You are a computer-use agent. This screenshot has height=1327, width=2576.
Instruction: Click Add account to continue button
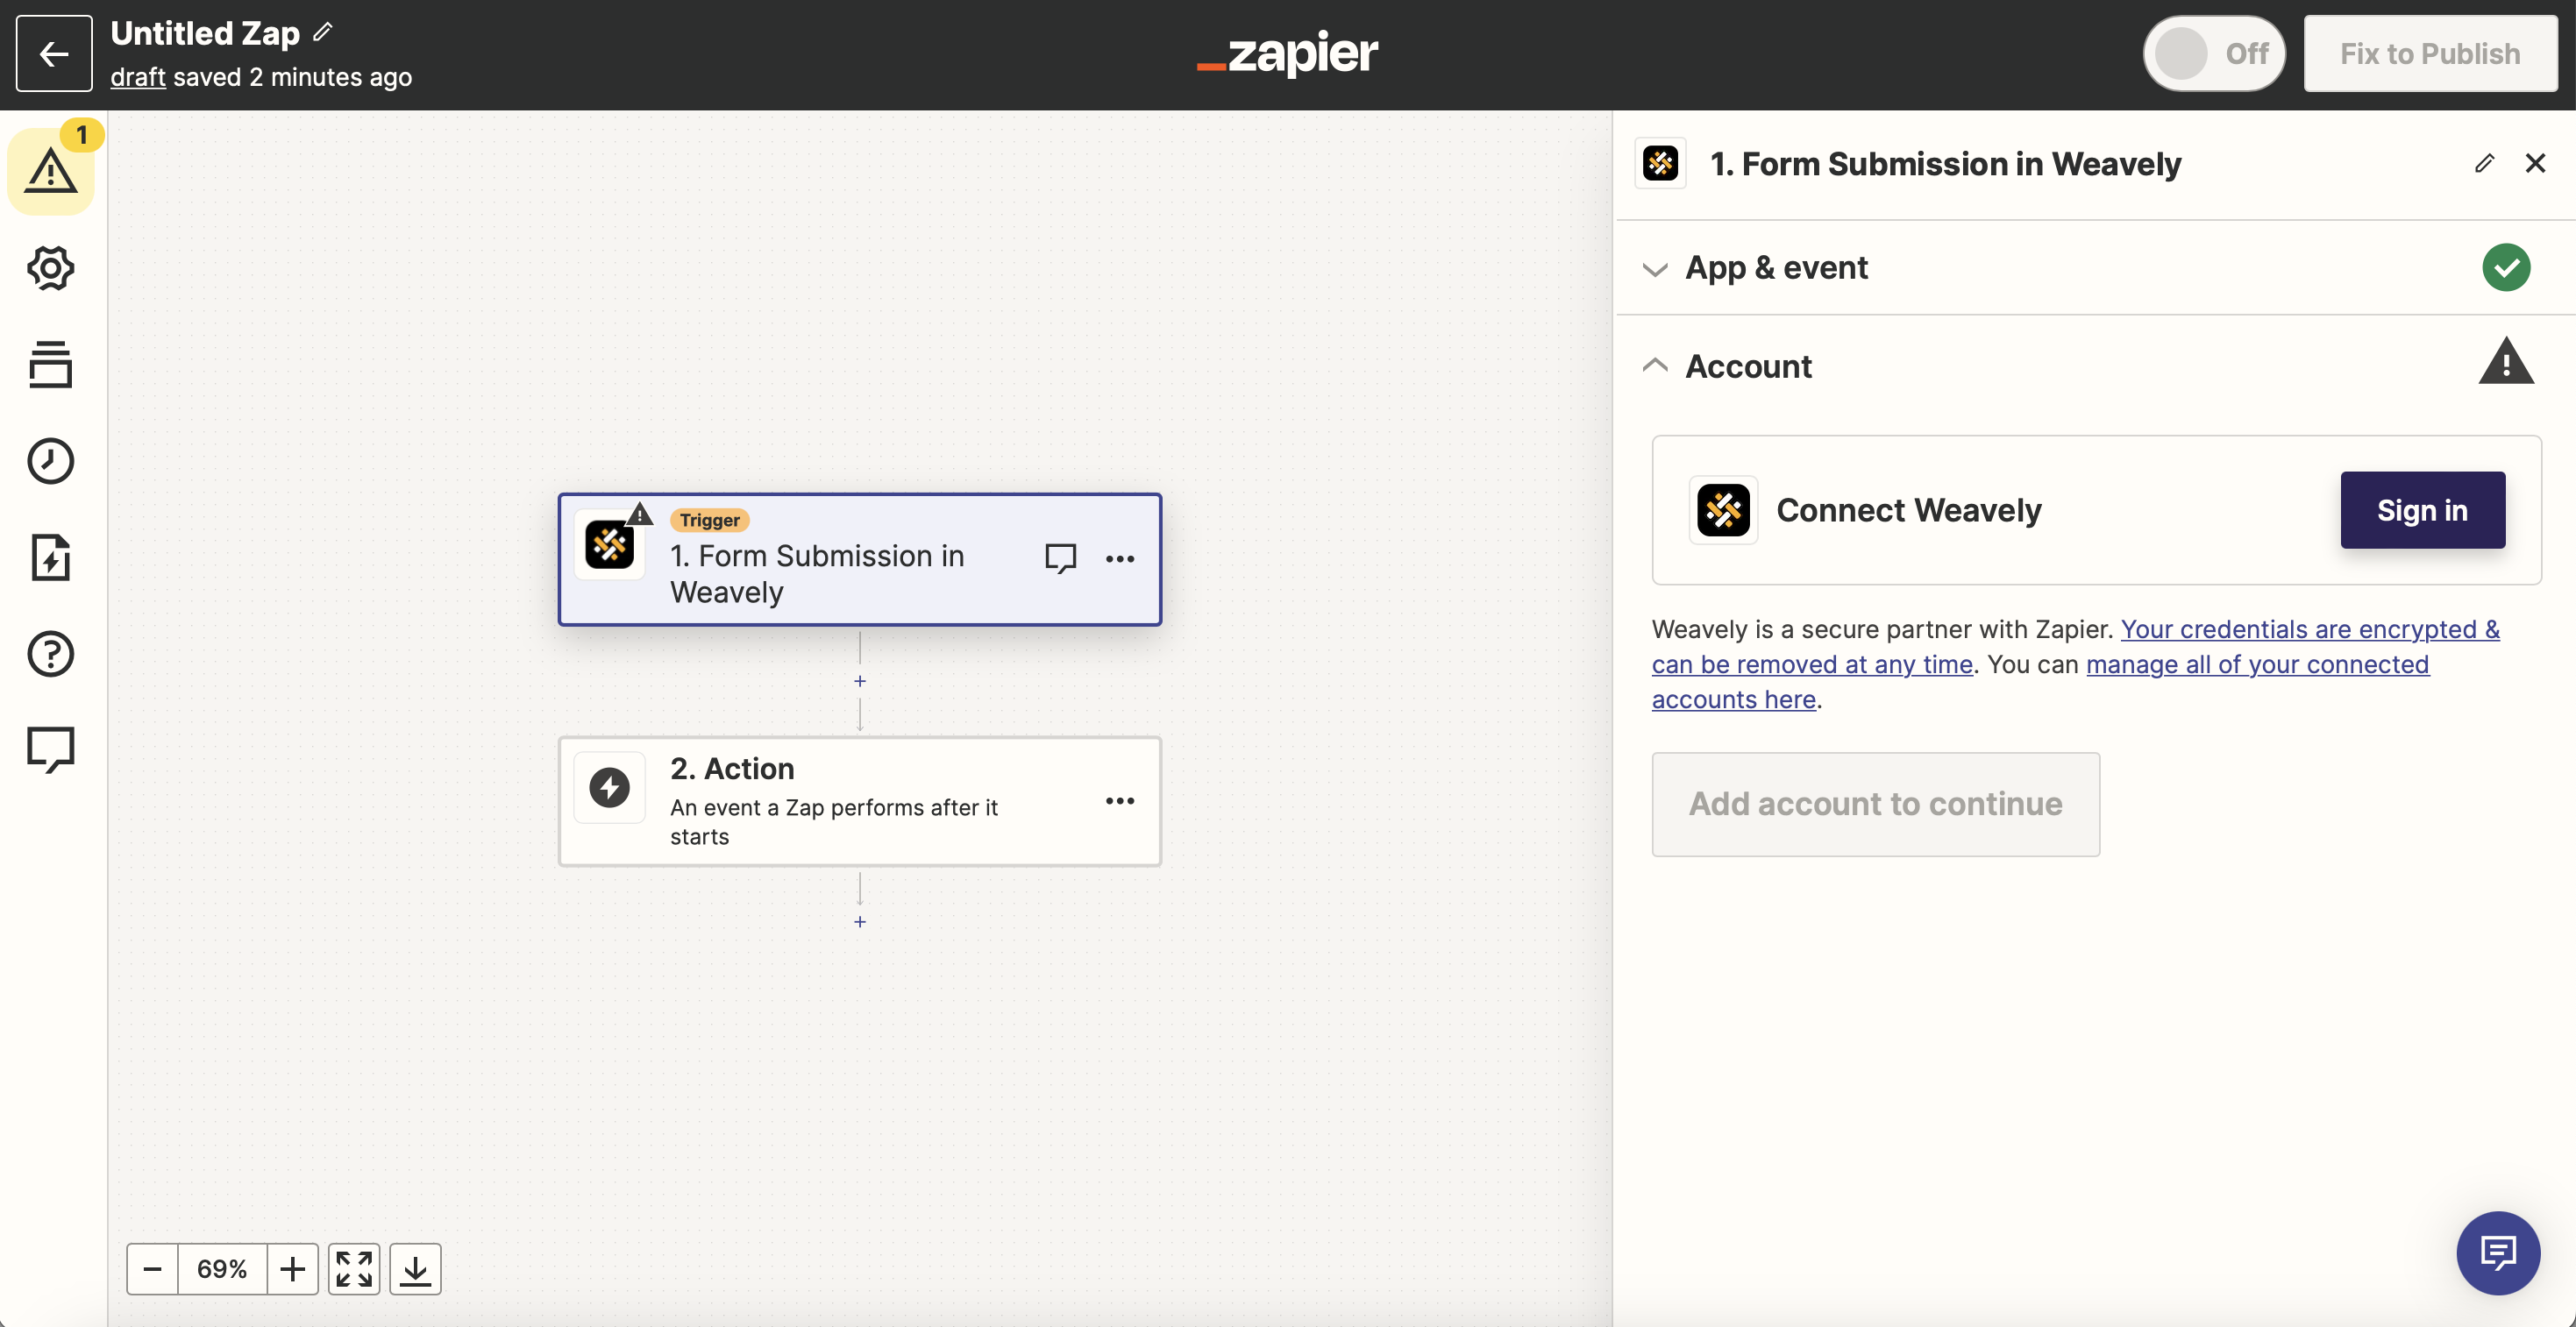(1876, 804)
